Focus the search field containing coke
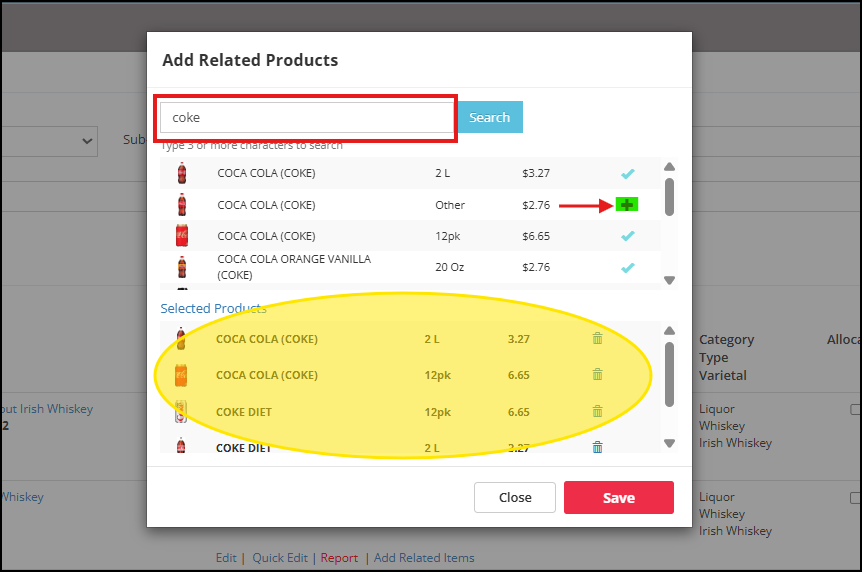Viewport: 862px width, 572px height. click(x=307, y=118)
